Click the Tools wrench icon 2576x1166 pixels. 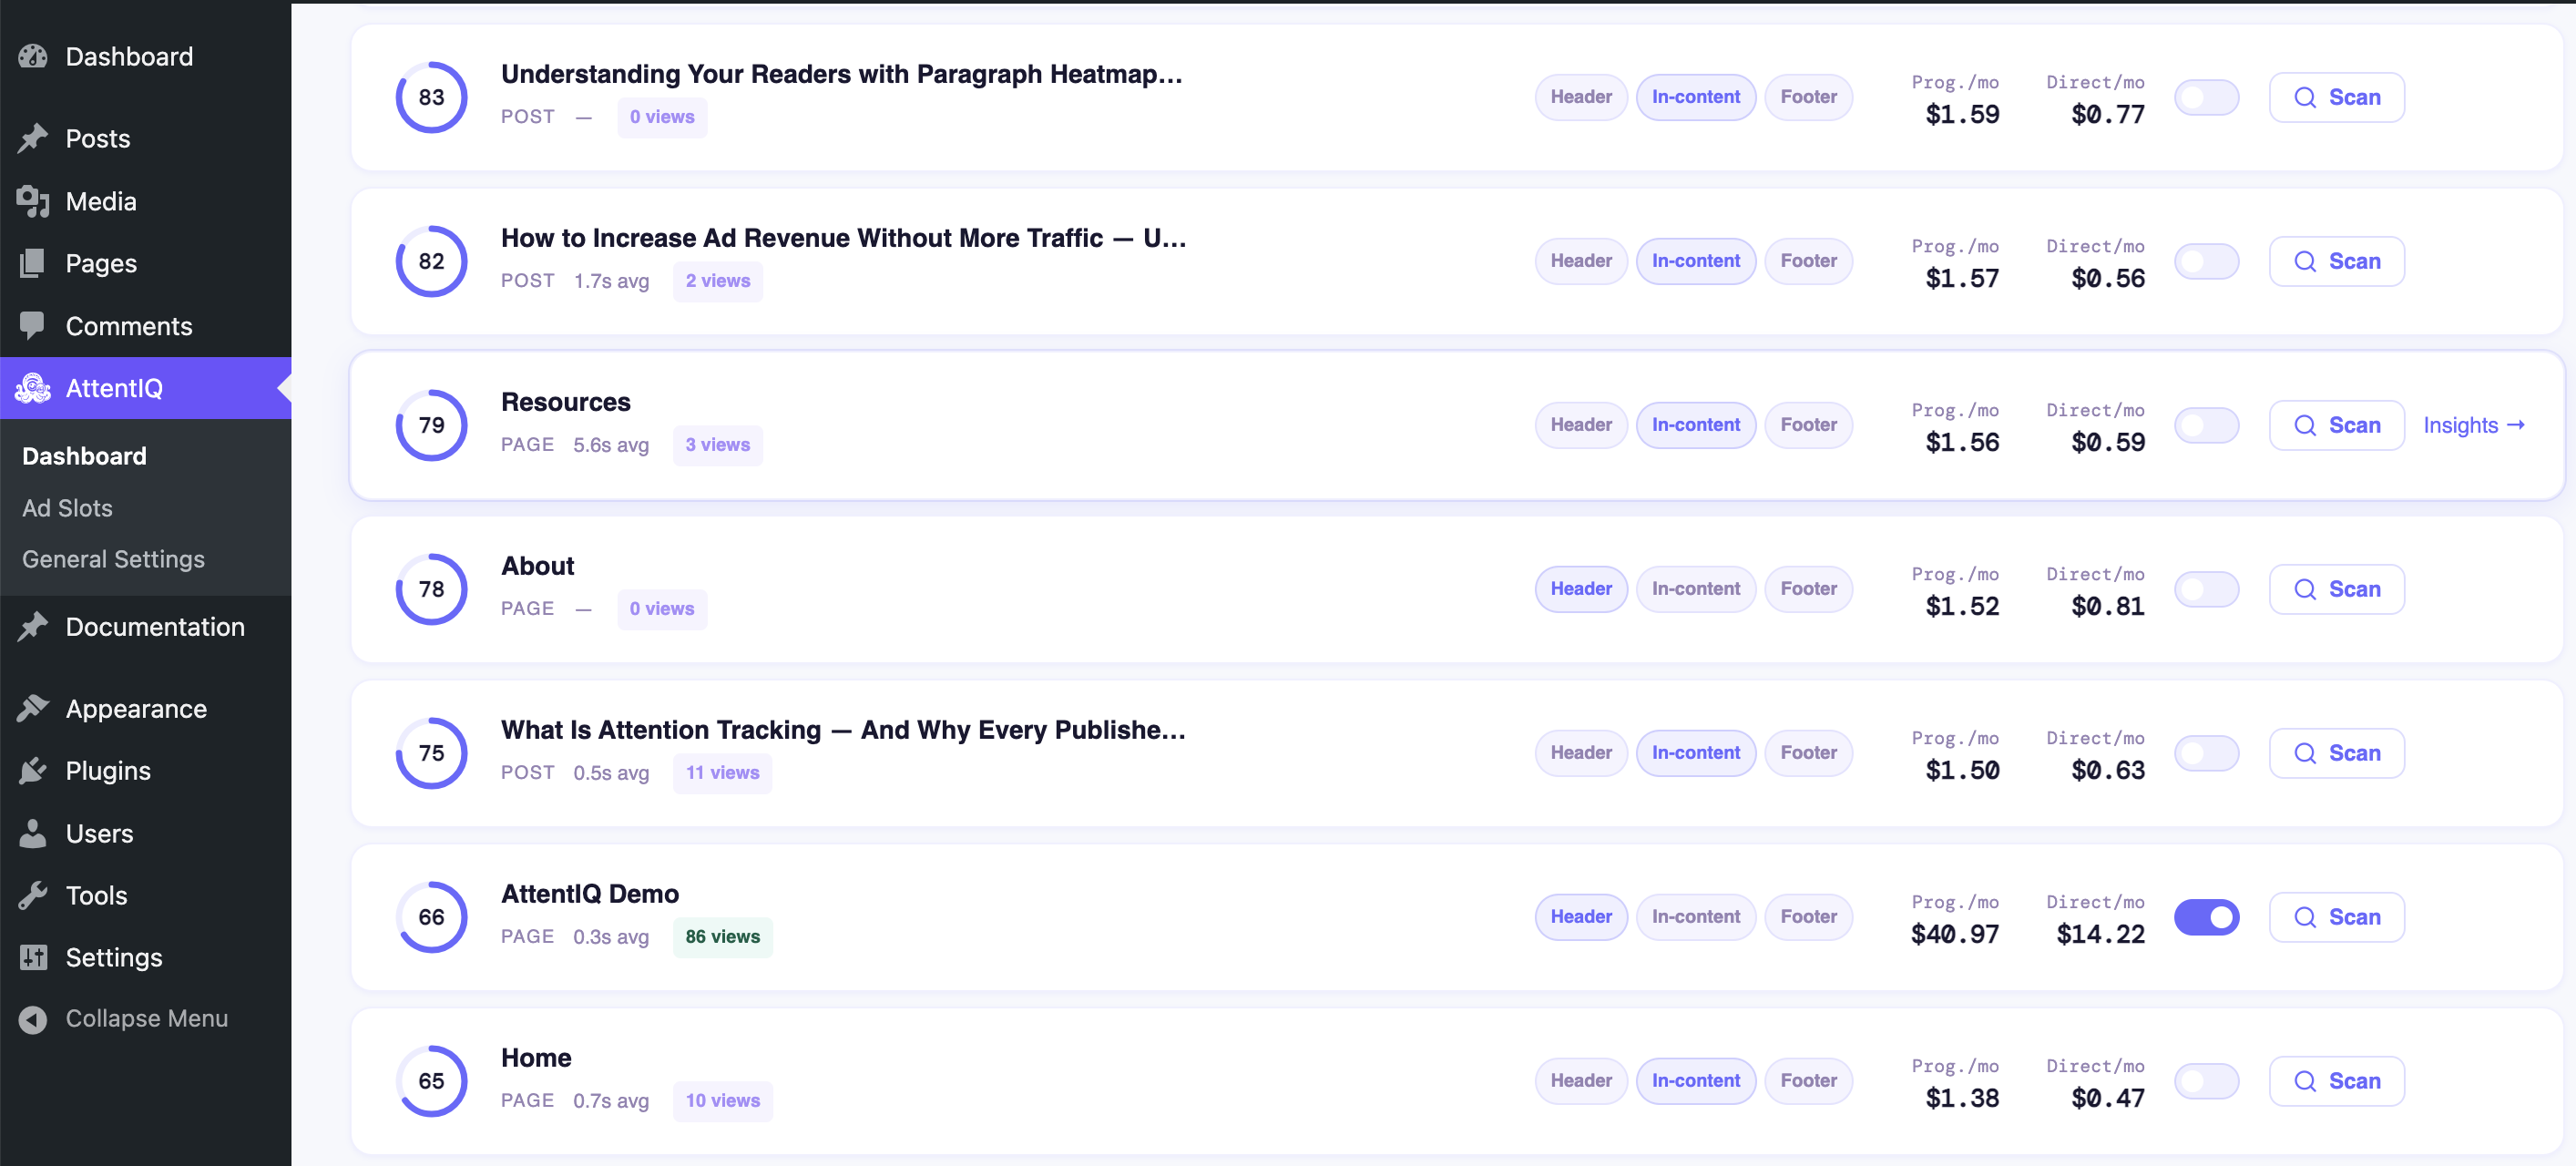coord(33,895)
